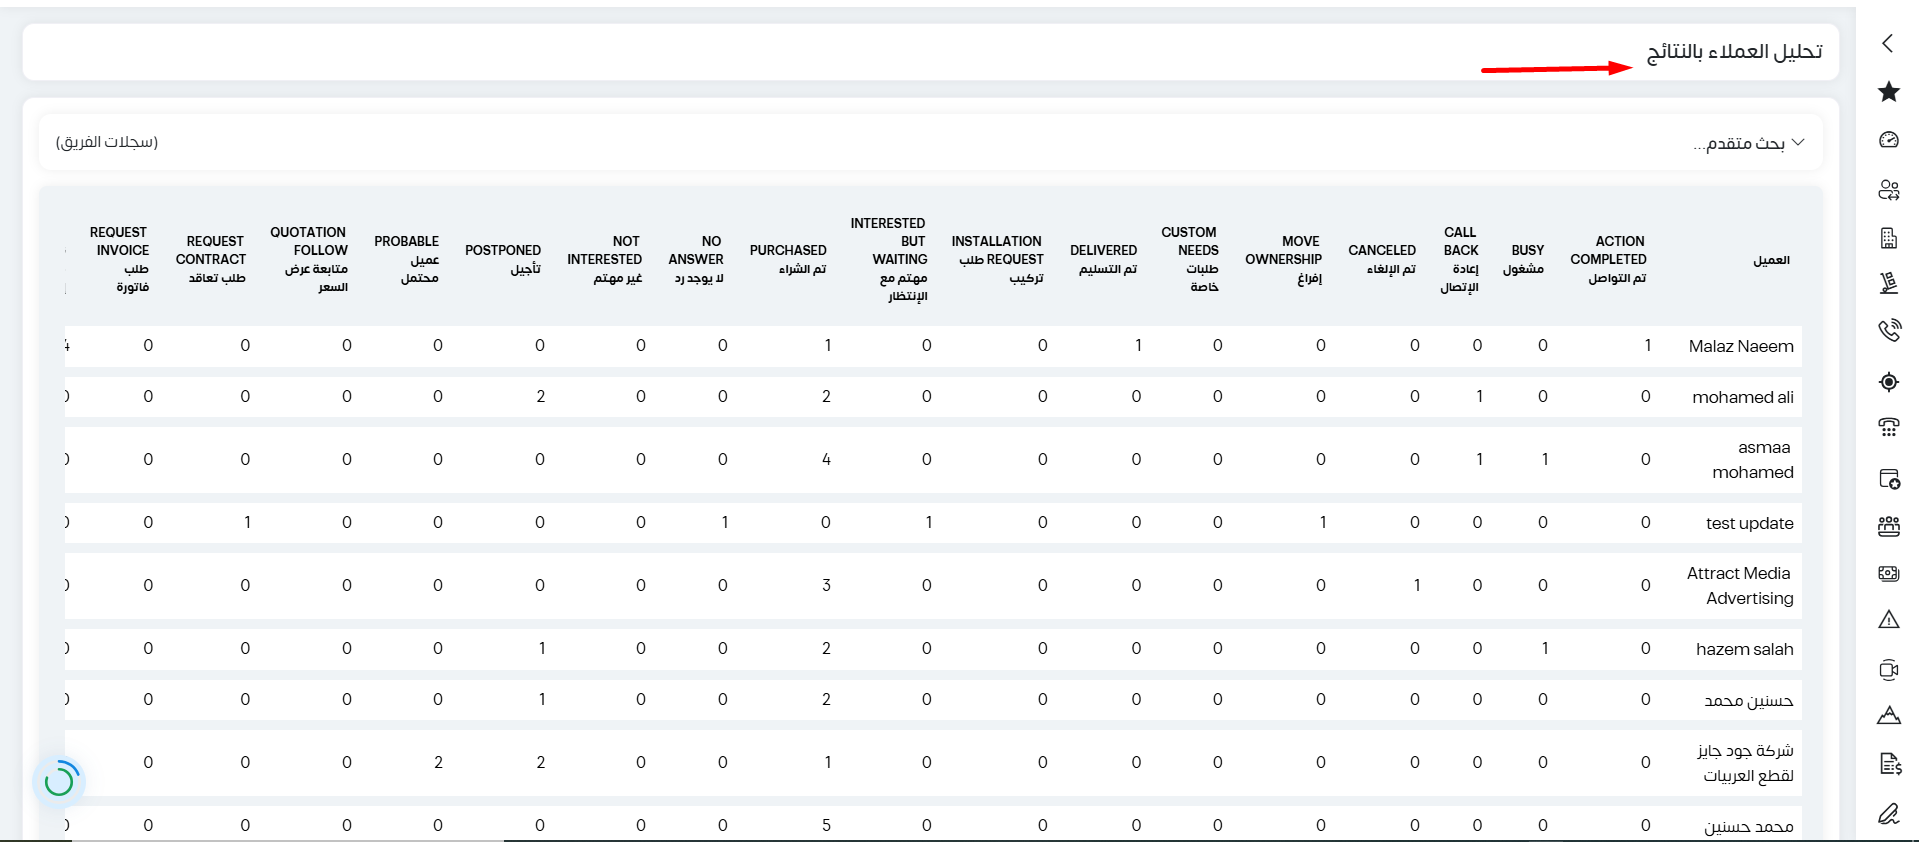This screenshot has height=842, width=1919.
Task: Click Probable value 2 in شركة جود جايز row
Action: (438, 763)
